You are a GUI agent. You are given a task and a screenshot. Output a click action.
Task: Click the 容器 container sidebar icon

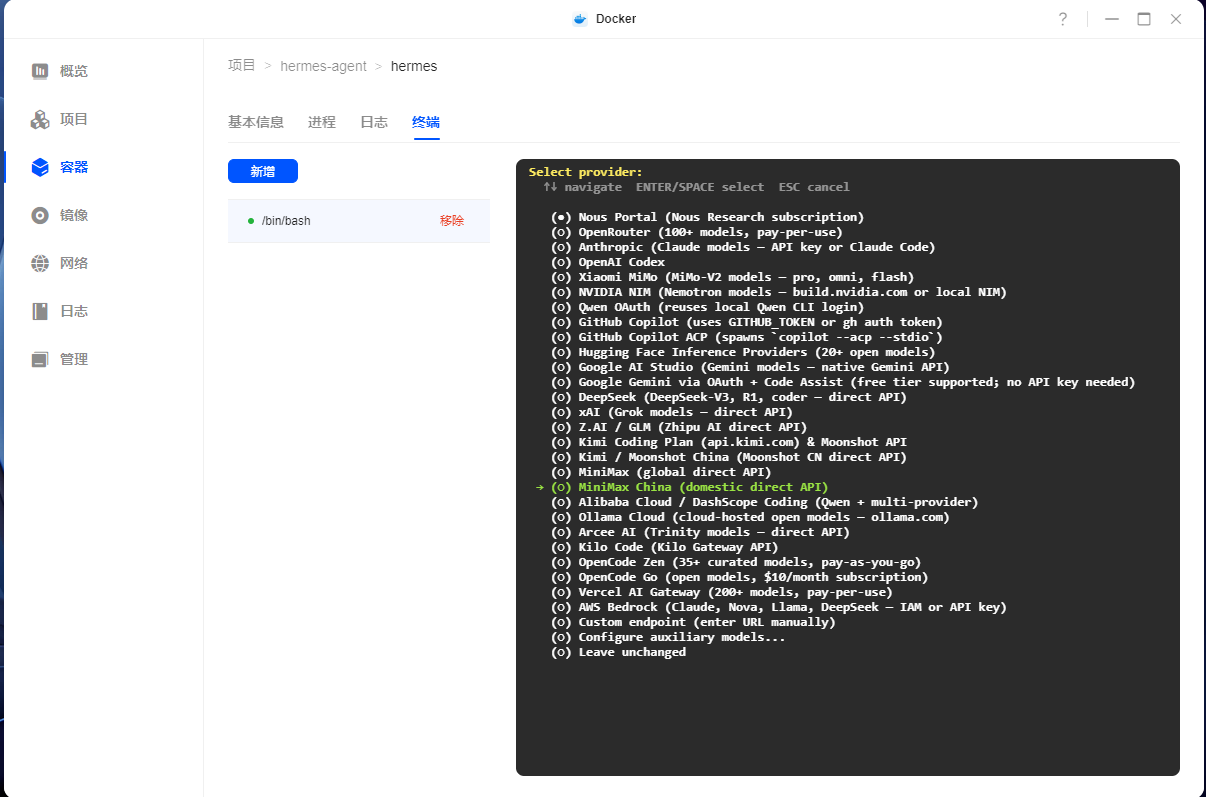pos(40,167)
